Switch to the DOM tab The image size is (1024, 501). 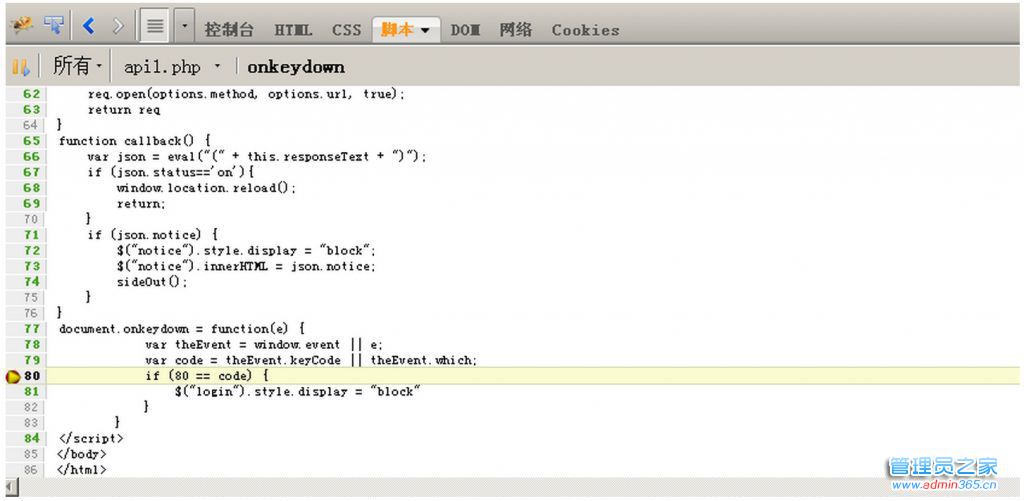pyautogui.click(x=465, y=30)
